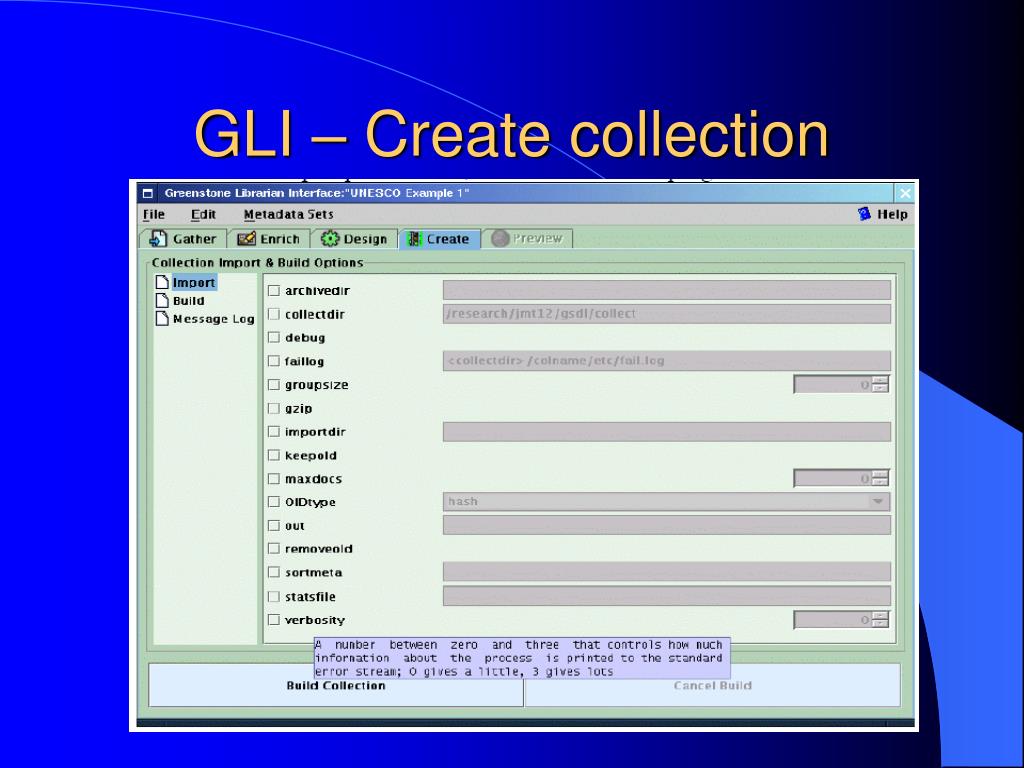Open the Metadata Sets menu
This screenshot has height=768, width=1024.
pos(288,214)
